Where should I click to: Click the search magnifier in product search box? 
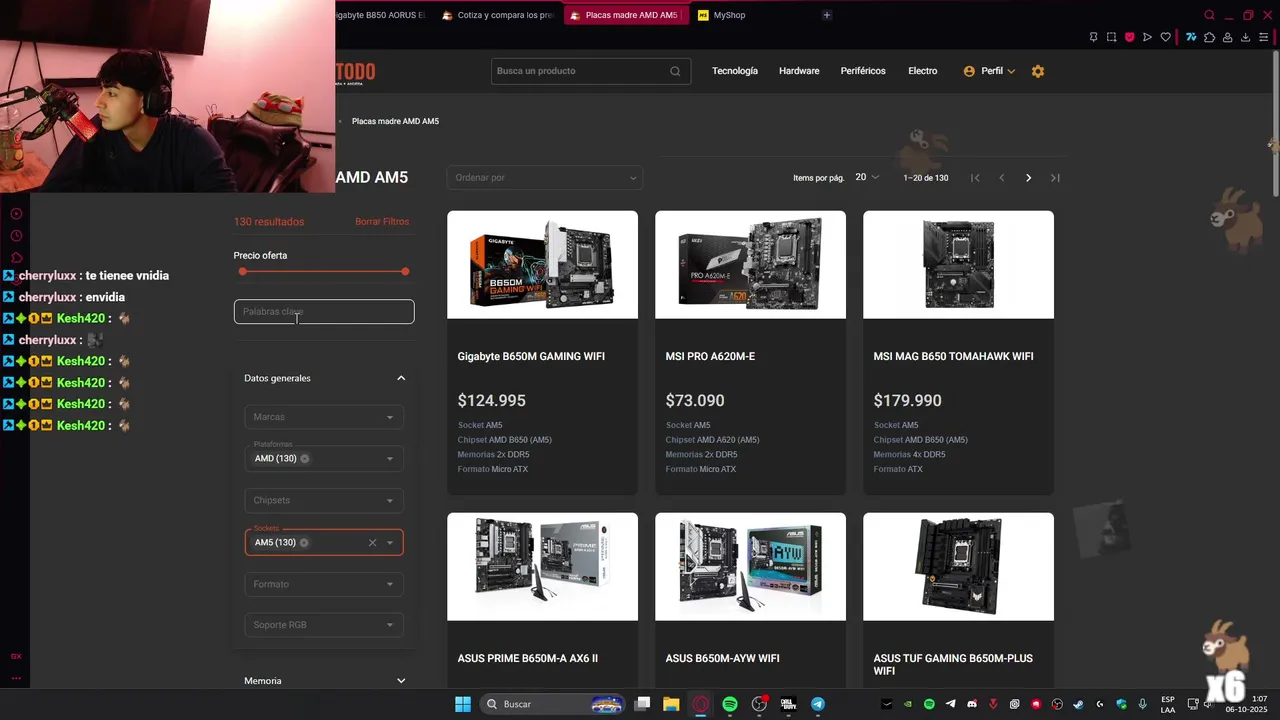(x=675, y=71)
